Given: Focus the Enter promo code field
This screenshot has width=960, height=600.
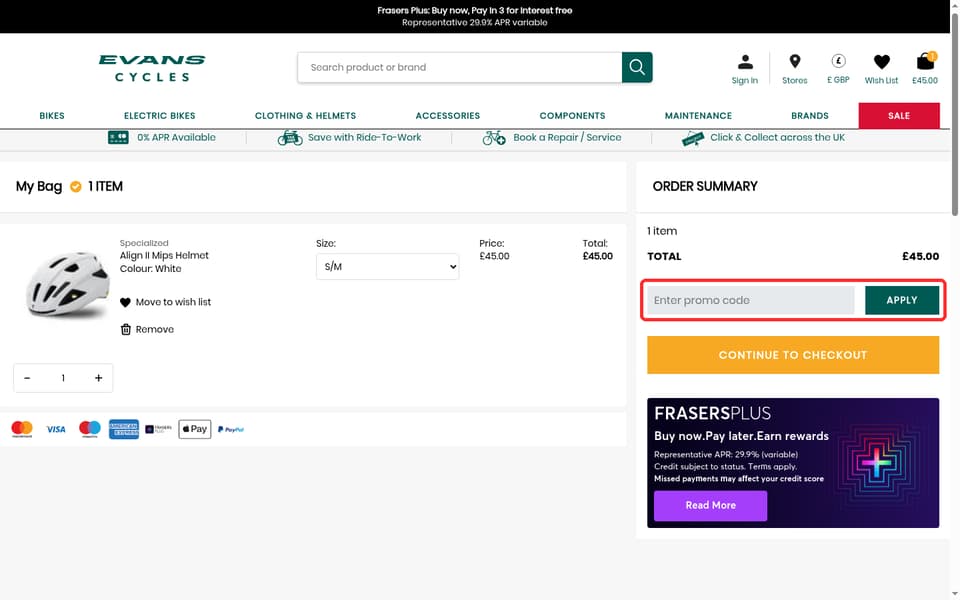Looking at the screenshot, I should coord(751,301).
